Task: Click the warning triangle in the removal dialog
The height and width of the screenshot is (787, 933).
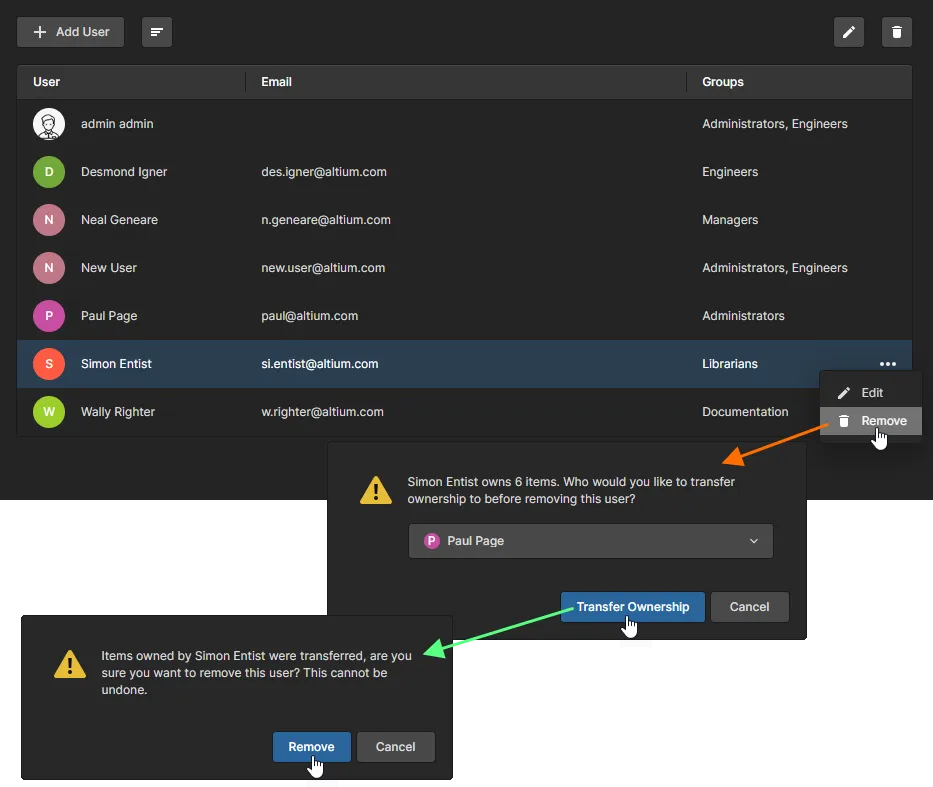Action: click(x=69, y=664)
